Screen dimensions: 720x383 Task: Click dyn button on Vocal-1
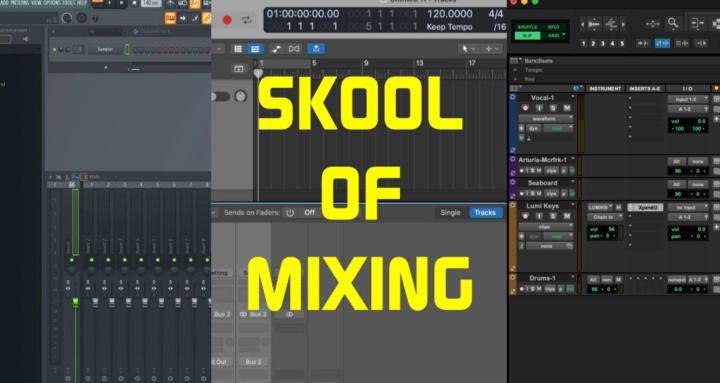point(533,129)
